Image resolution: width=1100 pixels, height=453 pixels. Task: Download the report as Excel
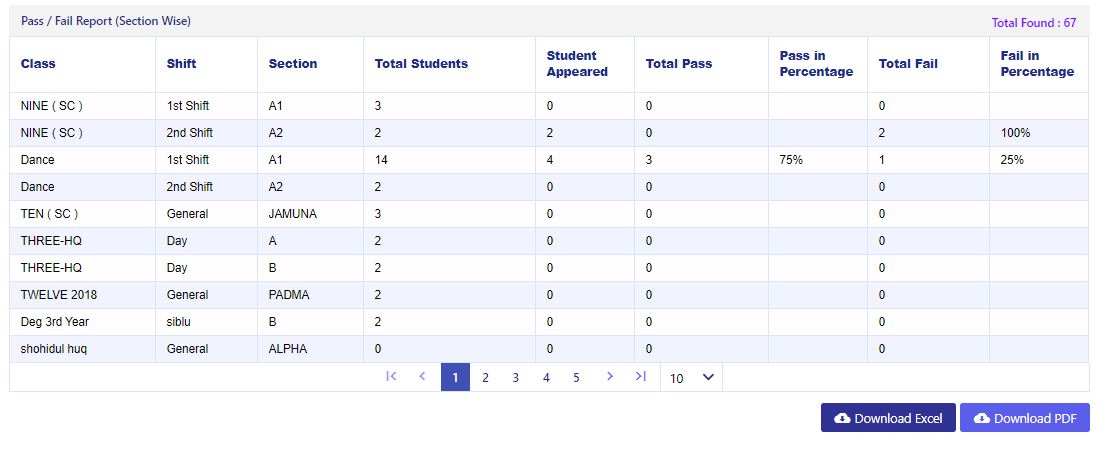click(x=888, y=418)
